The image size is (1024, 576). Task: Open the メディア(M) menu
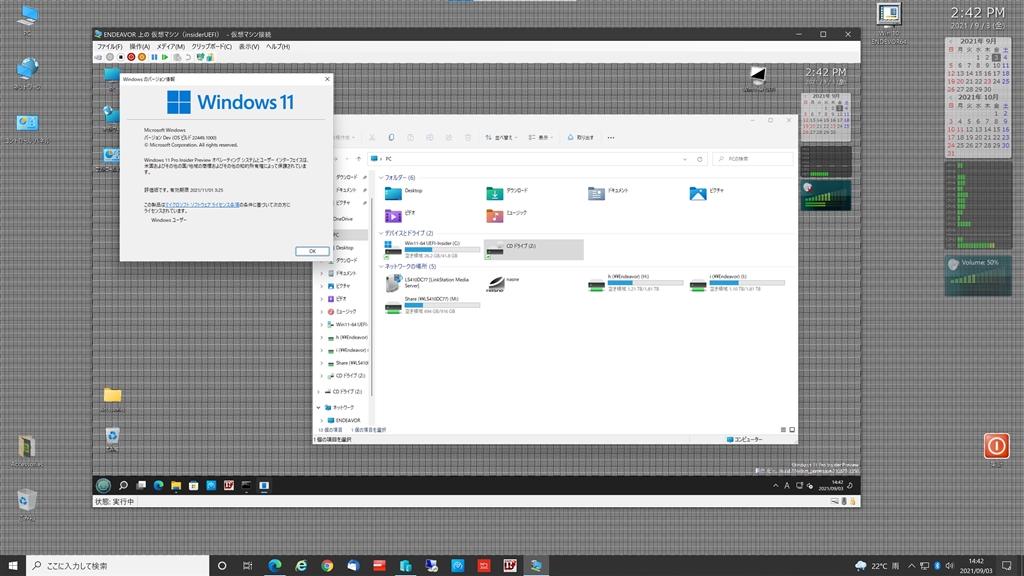coord(170,46)
